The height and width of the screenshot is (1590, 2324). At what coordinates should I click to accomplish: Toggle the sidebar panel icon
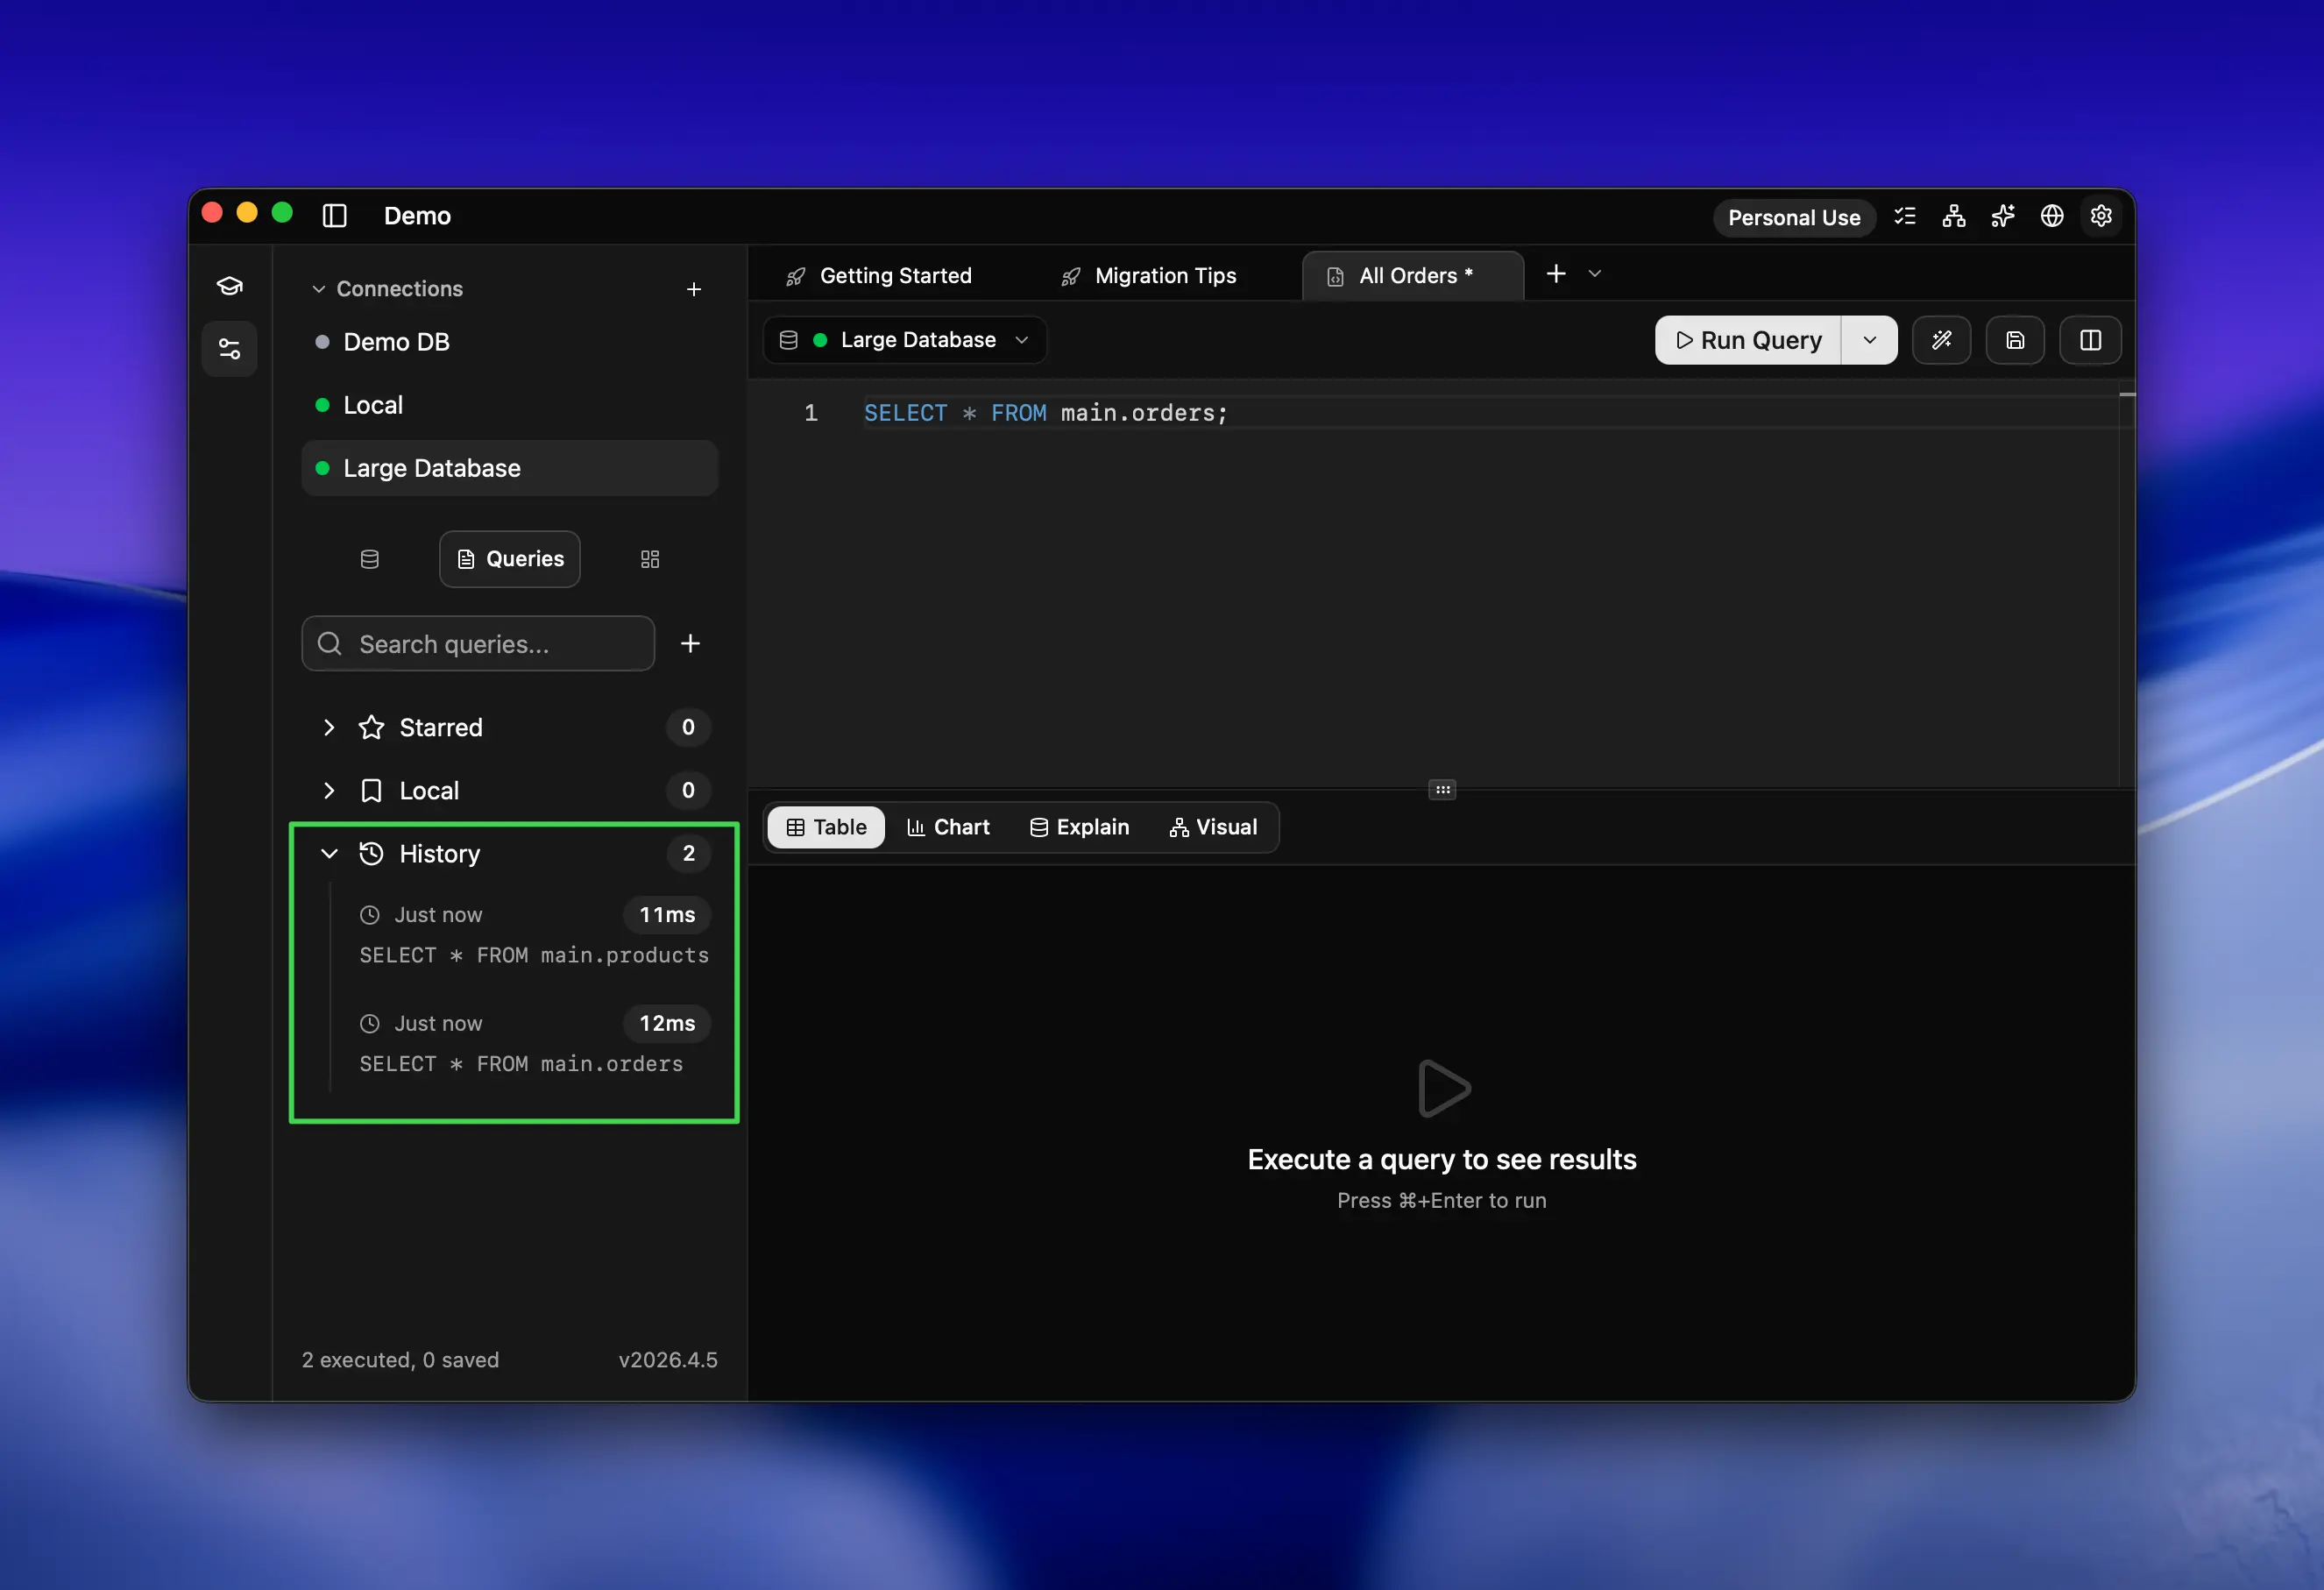(335, 216)
